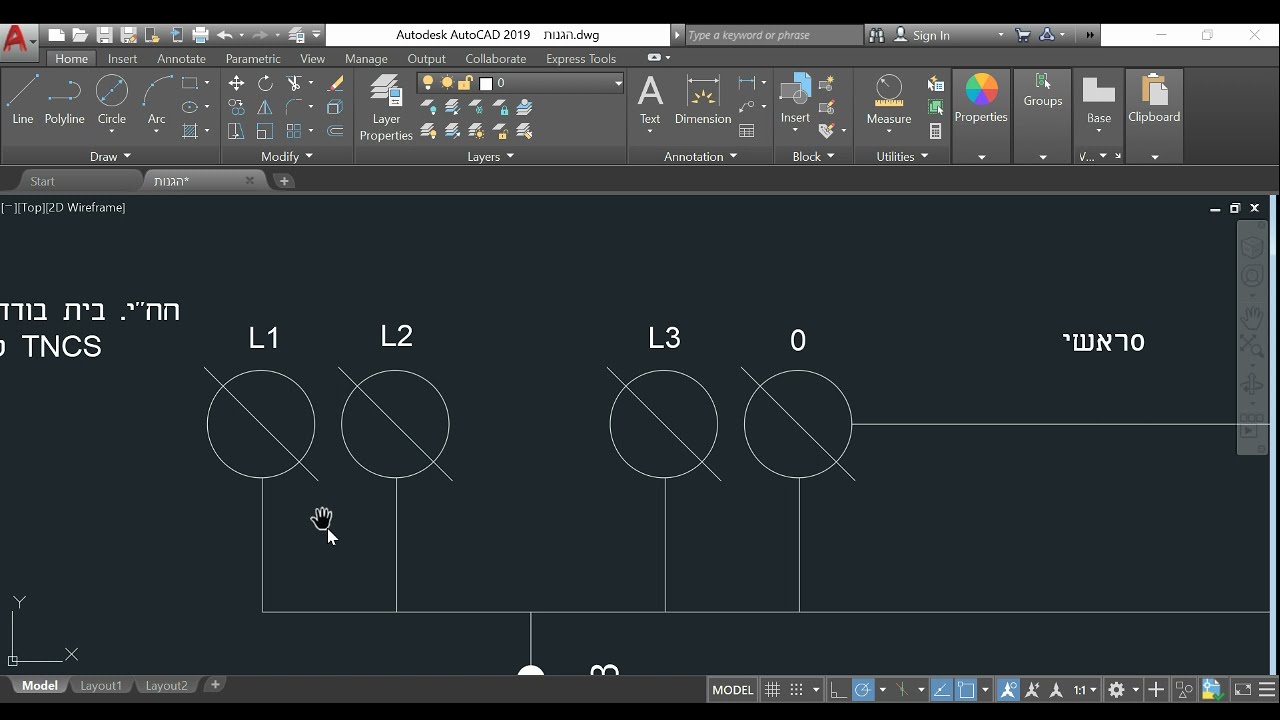The image size is (1280, 720).
Task: Toggle auto-add annotation scales
Action: coord(1032,690)
